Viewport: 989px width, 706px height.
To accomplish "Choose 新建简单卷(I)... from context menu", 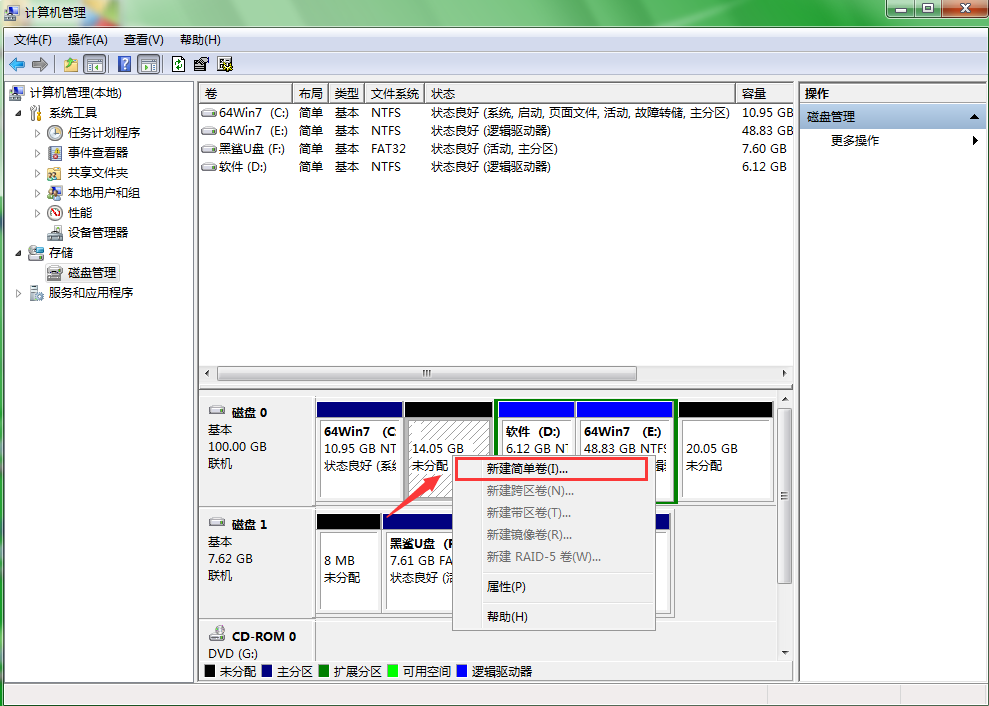I will 527,468.
